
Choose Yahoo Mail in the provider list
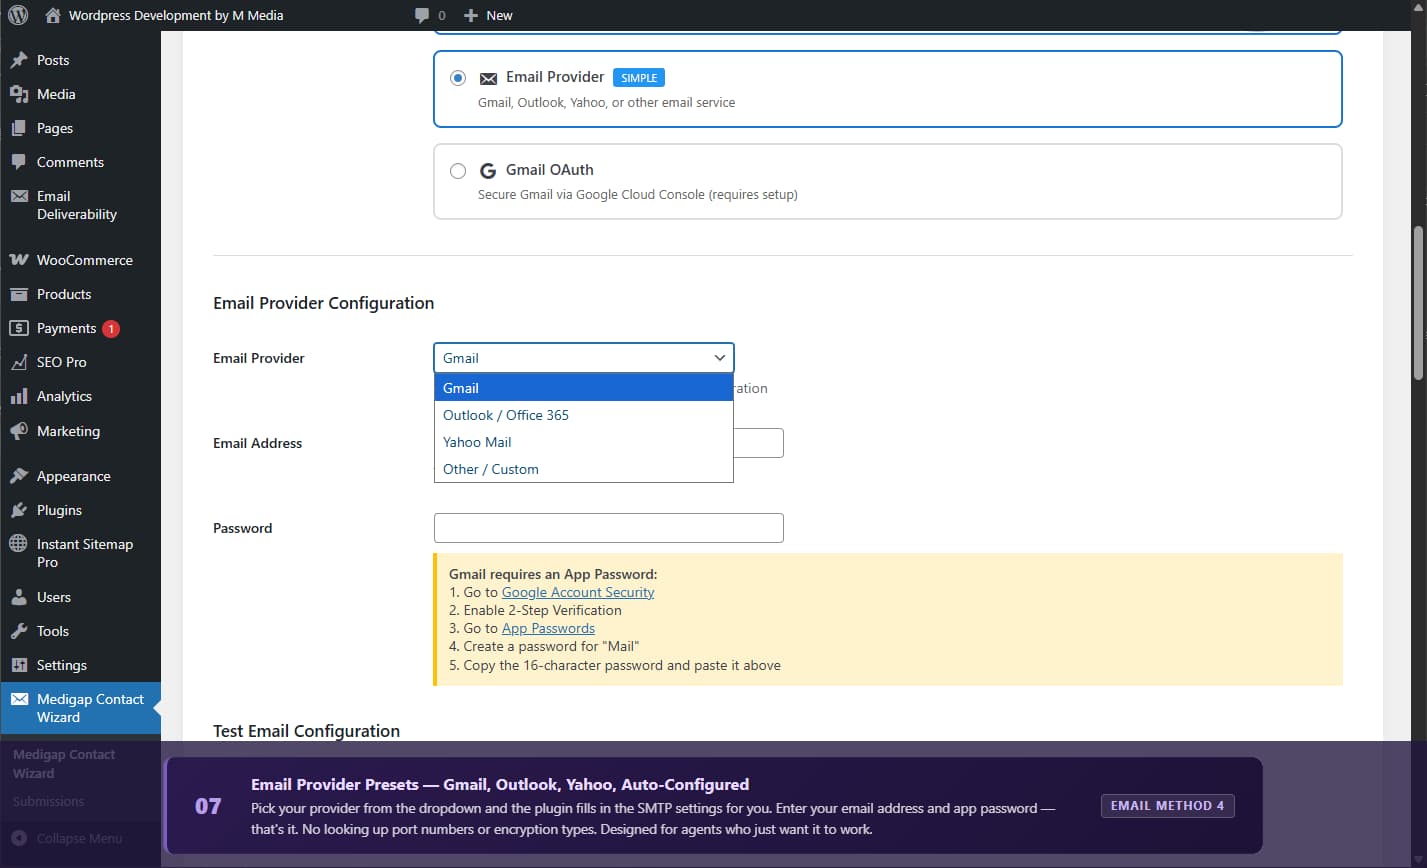pyautogui.click(x=477, y=441)
